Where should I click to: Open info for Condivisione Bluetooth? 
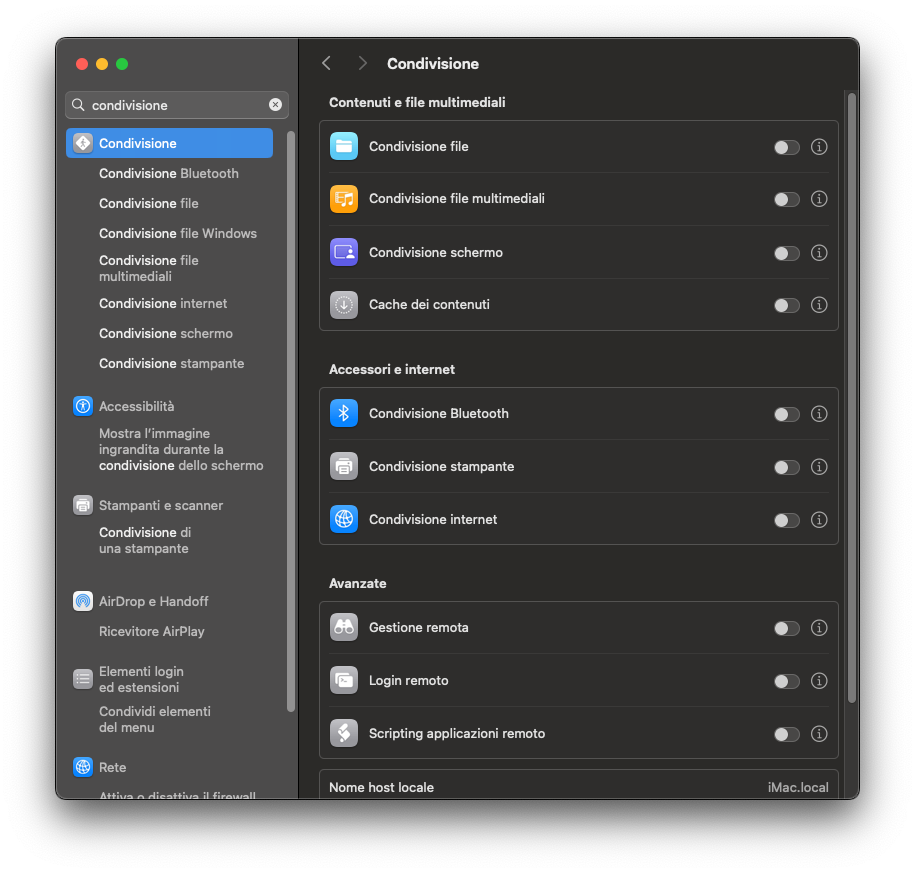pos(819,414)
